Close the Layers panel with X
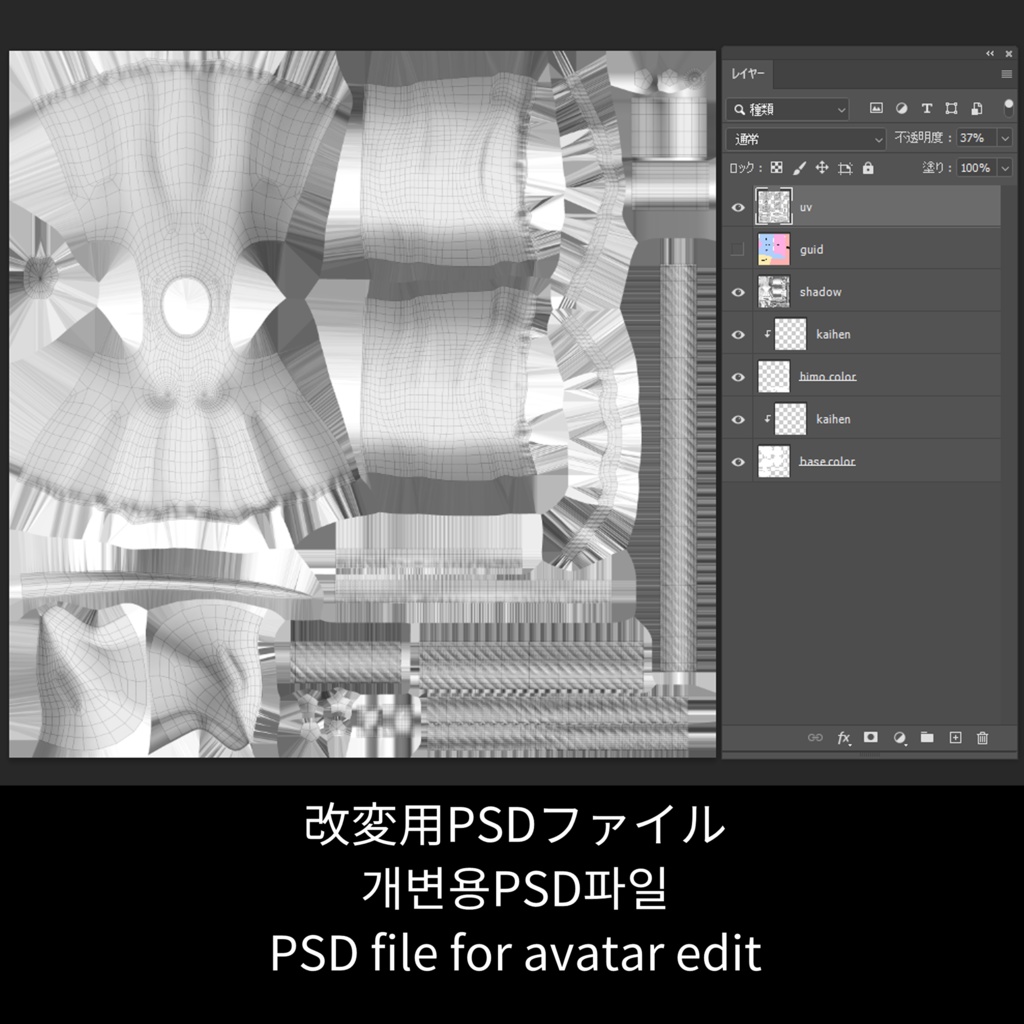This screenshot has width=1024, height=1024. 1009,54
